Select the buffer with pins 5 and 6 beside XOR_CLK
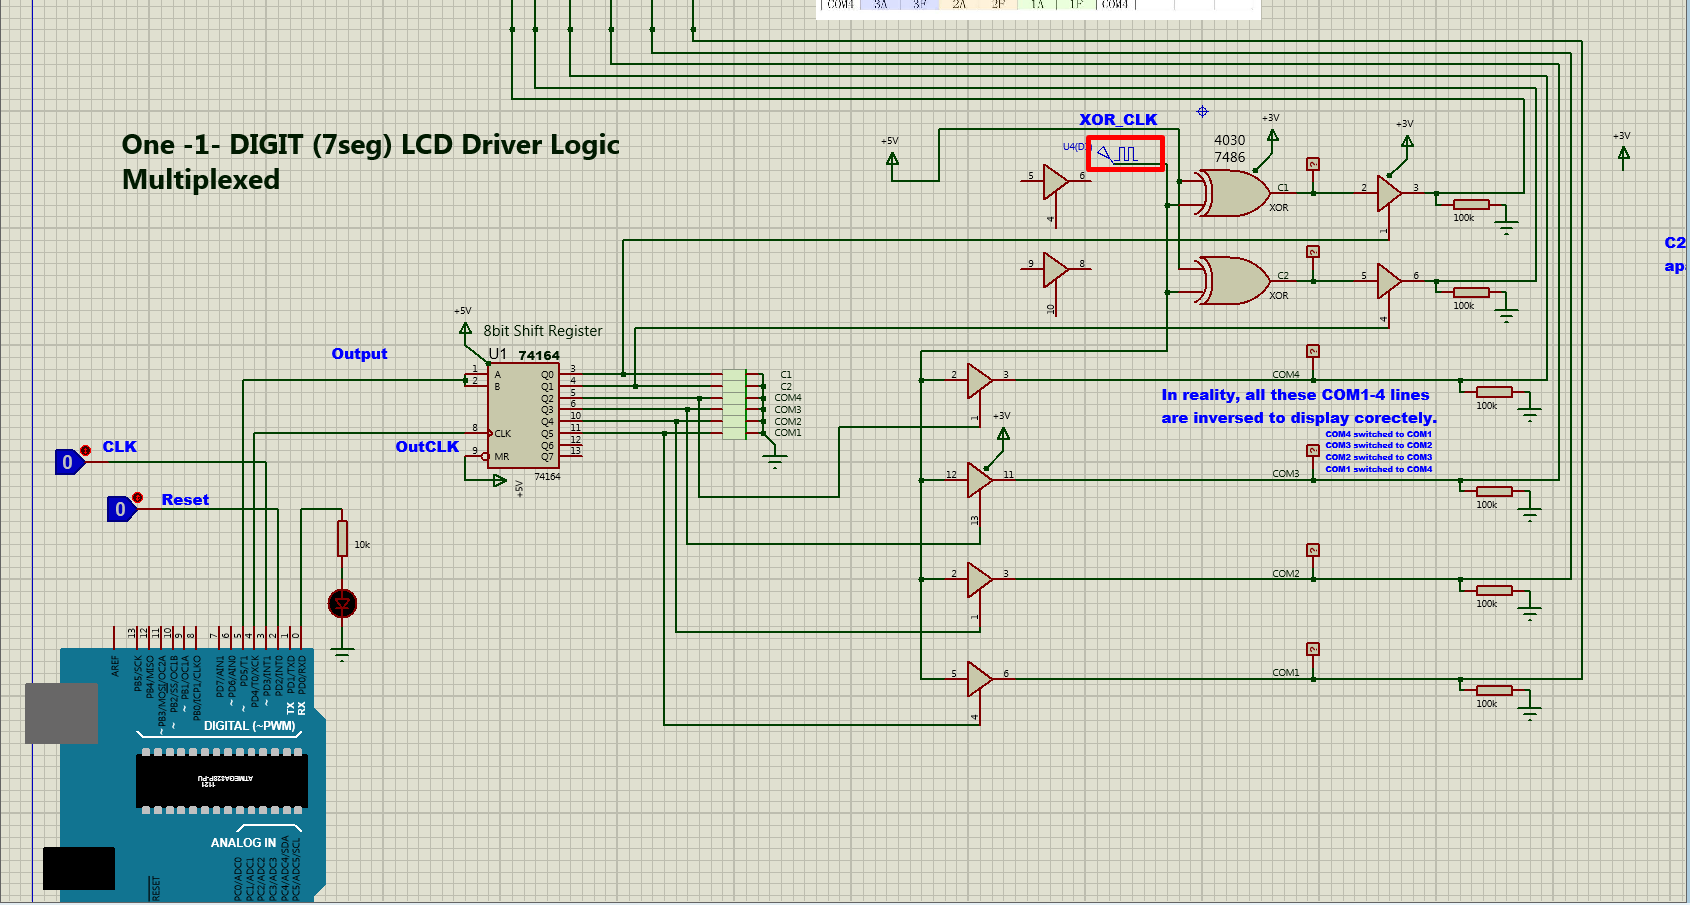 click(x=1055, y=182)
